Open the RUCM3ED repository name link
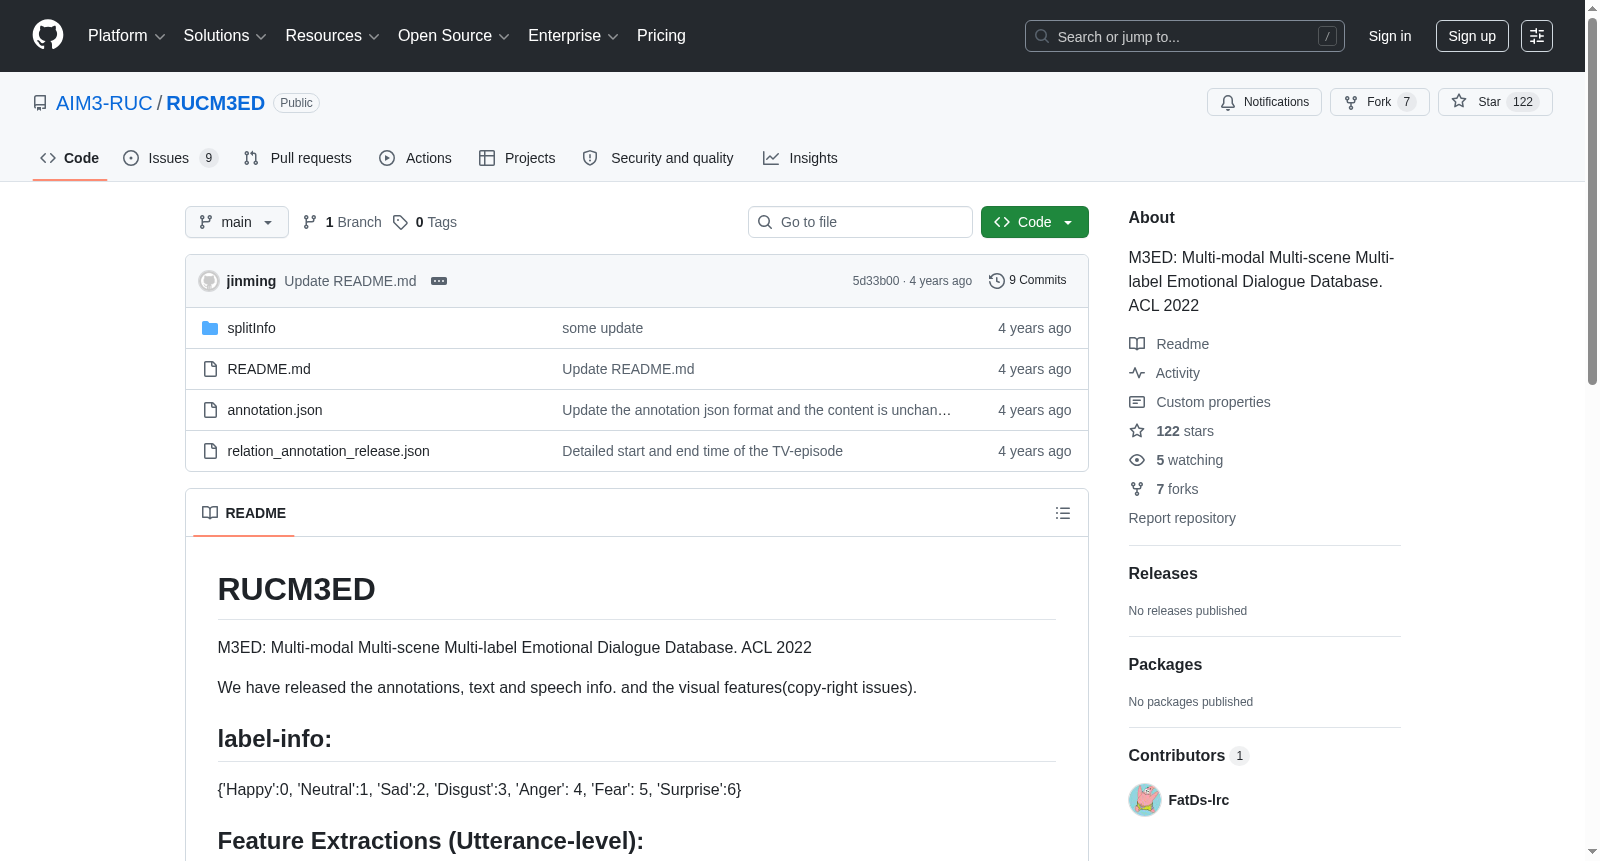Image resolution: width=1600 pixels, height=861 pixels. pyautogui.click(x=216, y=103)
